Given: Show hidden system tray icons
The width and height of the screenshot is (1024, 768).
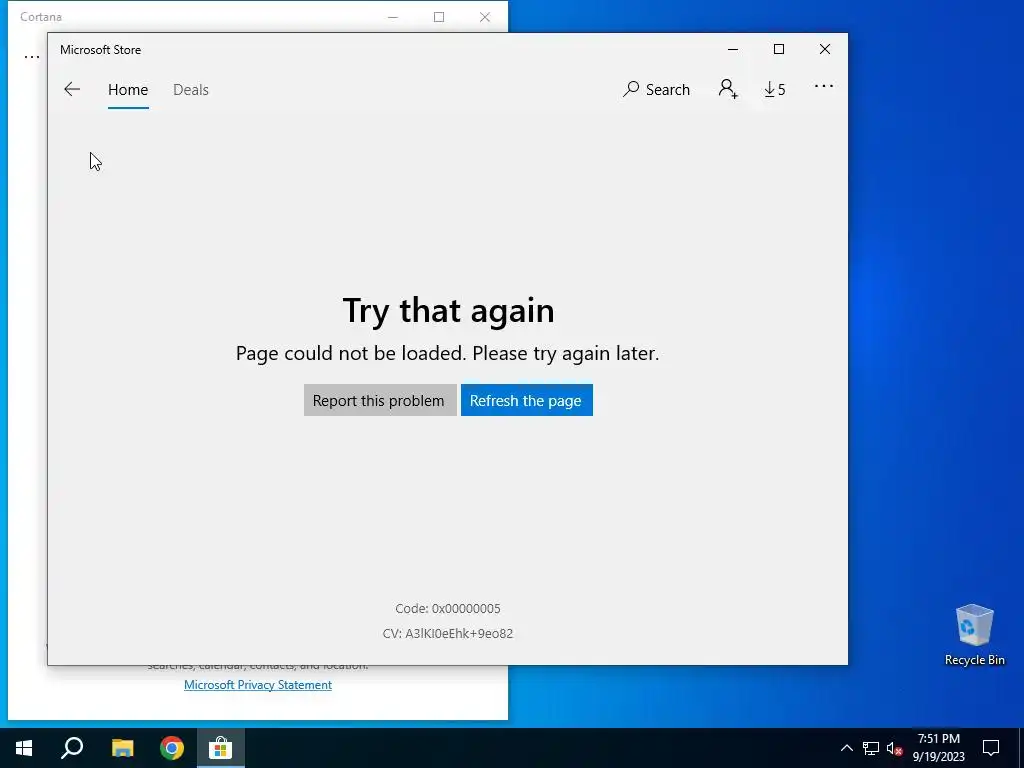Looking at the screenshot, I should coord(846,748).
